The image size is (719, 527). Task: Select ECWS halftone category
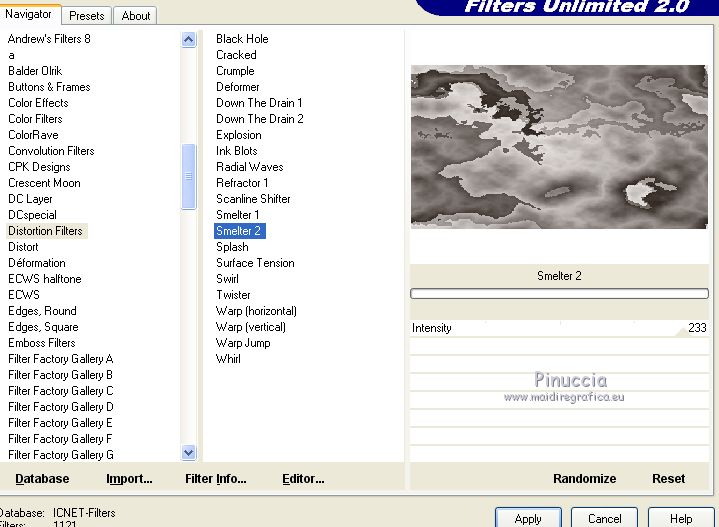(44, 279)
